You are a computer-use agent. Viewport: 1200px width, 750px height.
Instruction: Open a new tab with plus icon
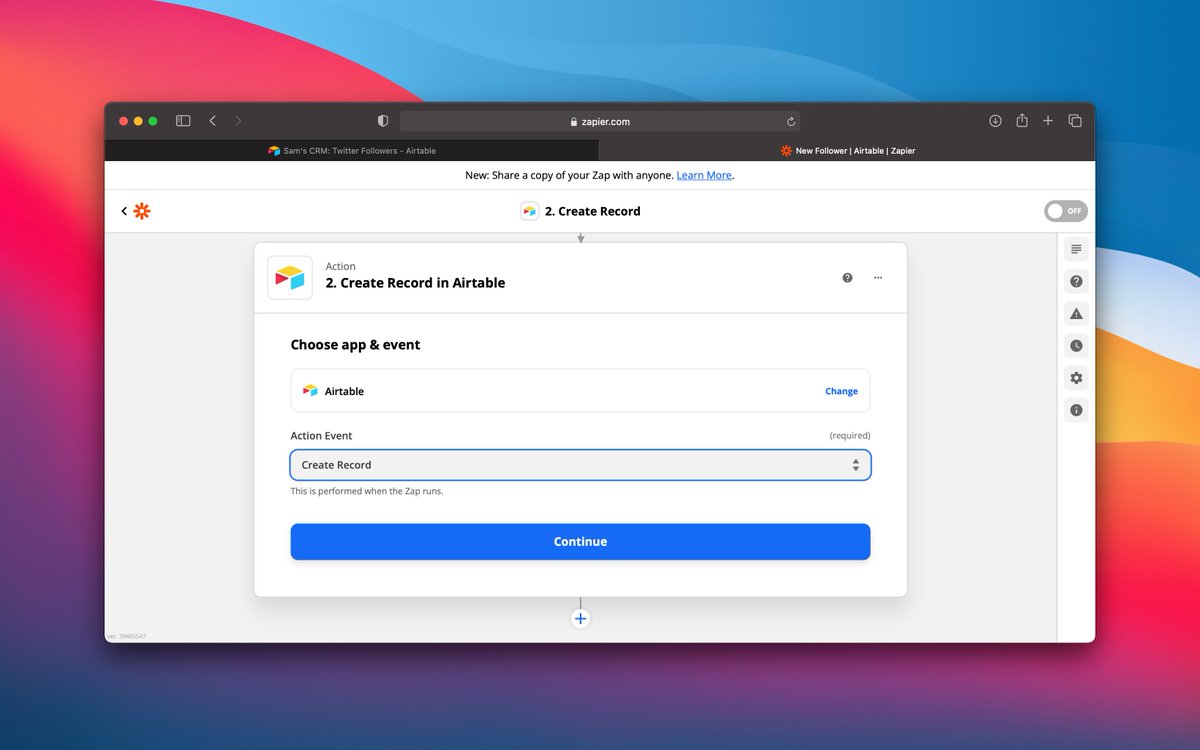[x=1048, y=121]
